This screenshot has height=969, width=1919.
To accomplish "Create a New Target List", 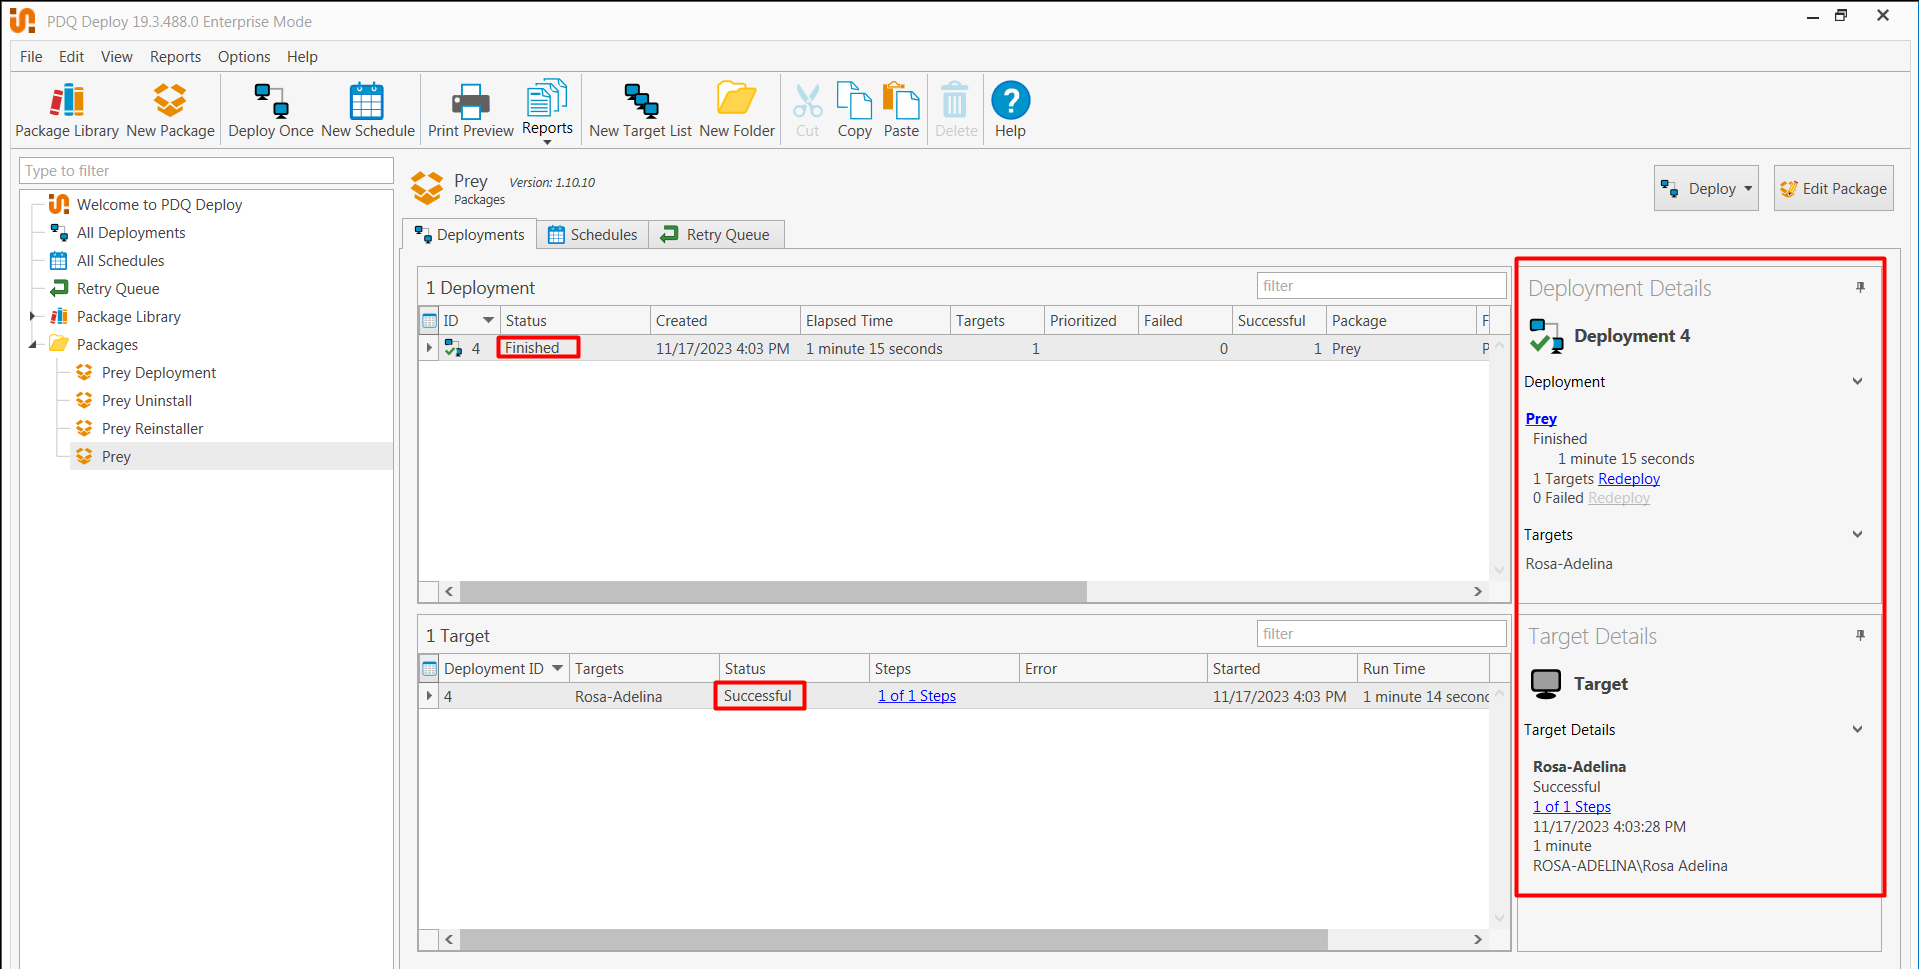I will pyautogui.click(x=640, y=110).
